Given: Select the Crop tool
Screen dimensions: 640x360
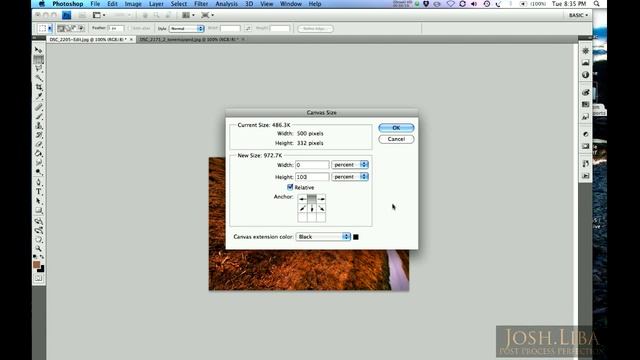Looking at the screenshot, I should (38, 87).
